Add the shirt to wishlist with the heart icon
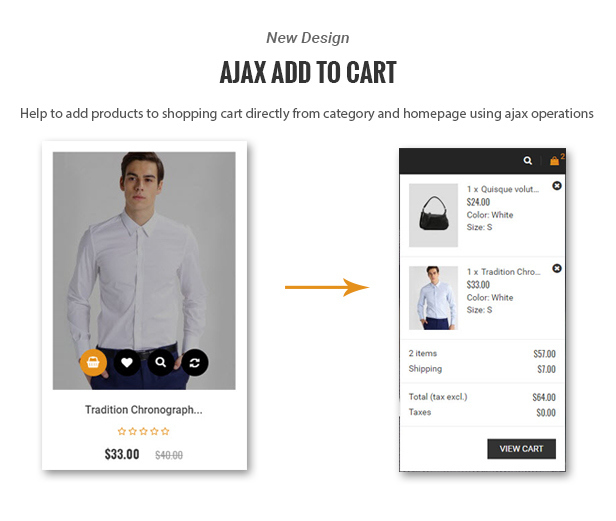616x521 pixels. (127, 362)
